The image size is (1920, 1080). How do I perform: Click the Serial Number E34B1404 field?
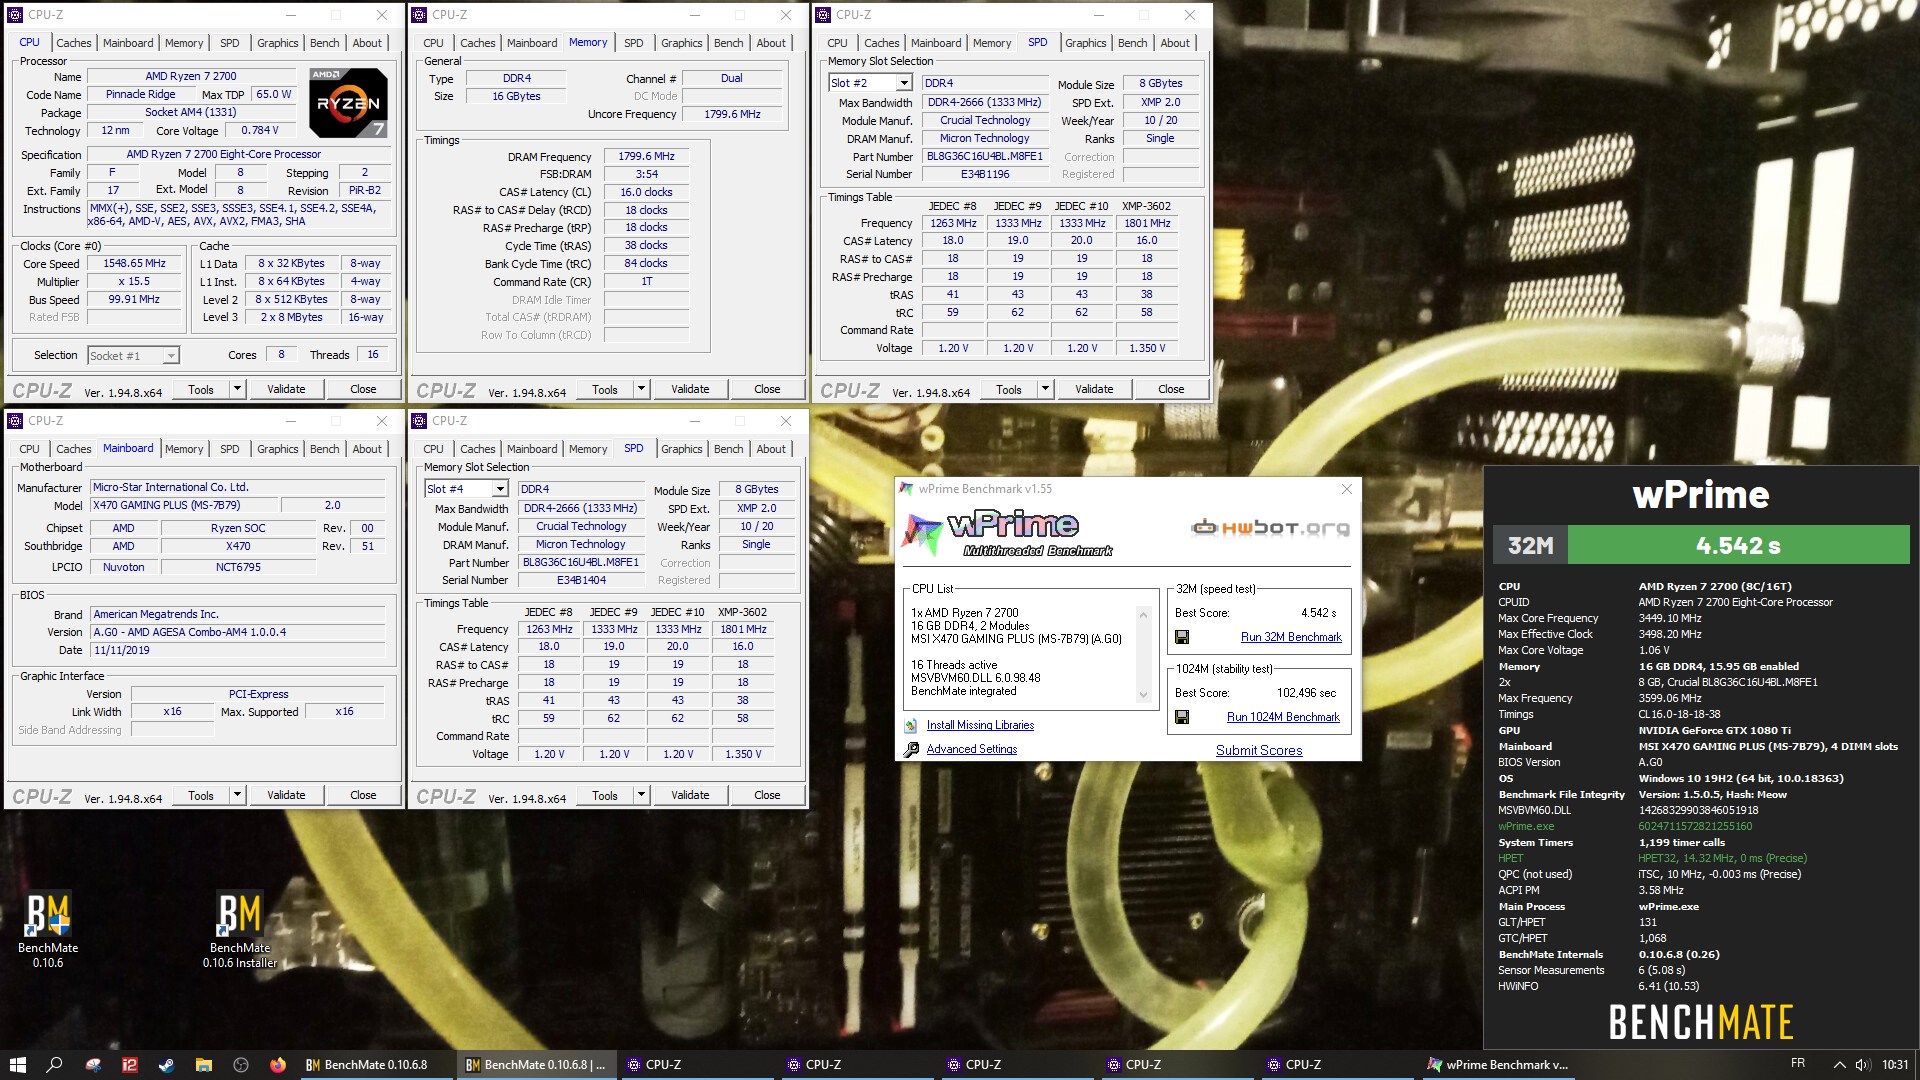pyautogui.click(x=580, y=580)
